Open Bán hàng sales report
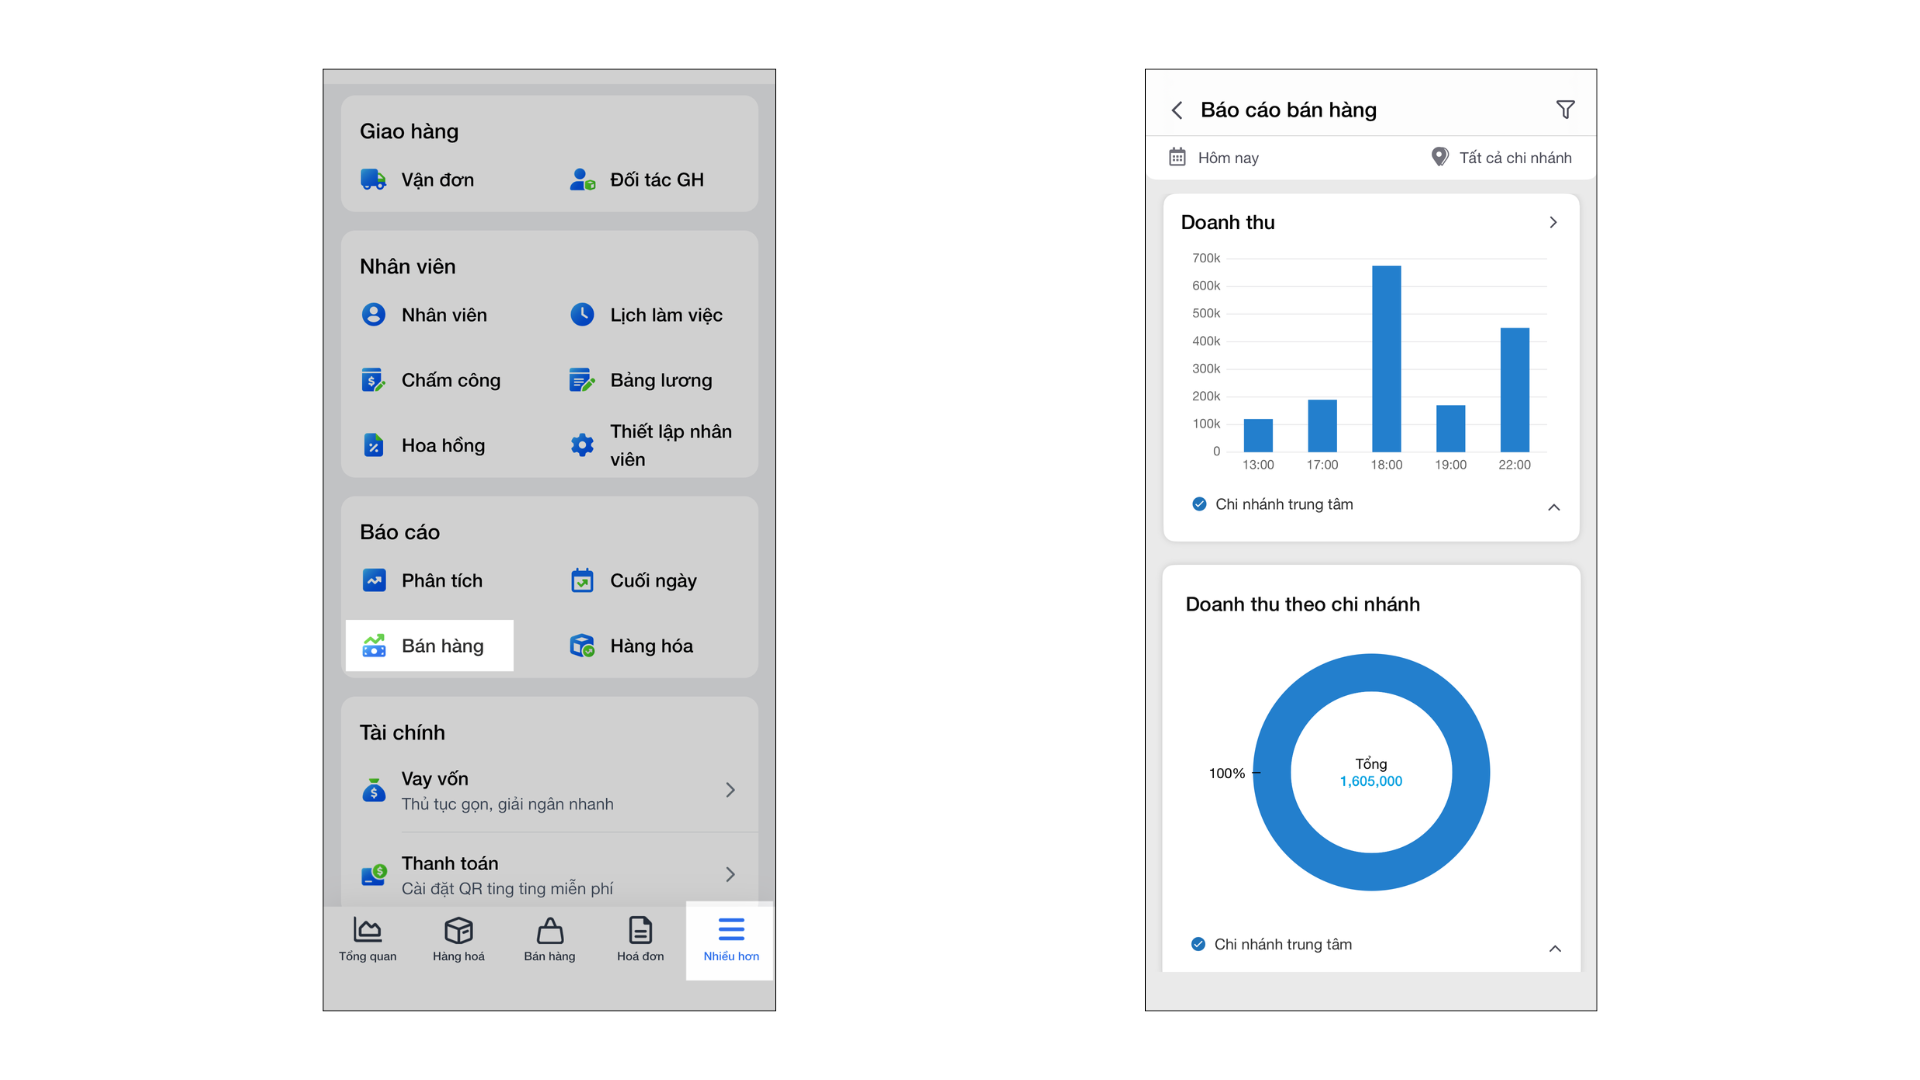This screenshot has height=1080, width=1920. pyautogui.click(x=429, y=646)
